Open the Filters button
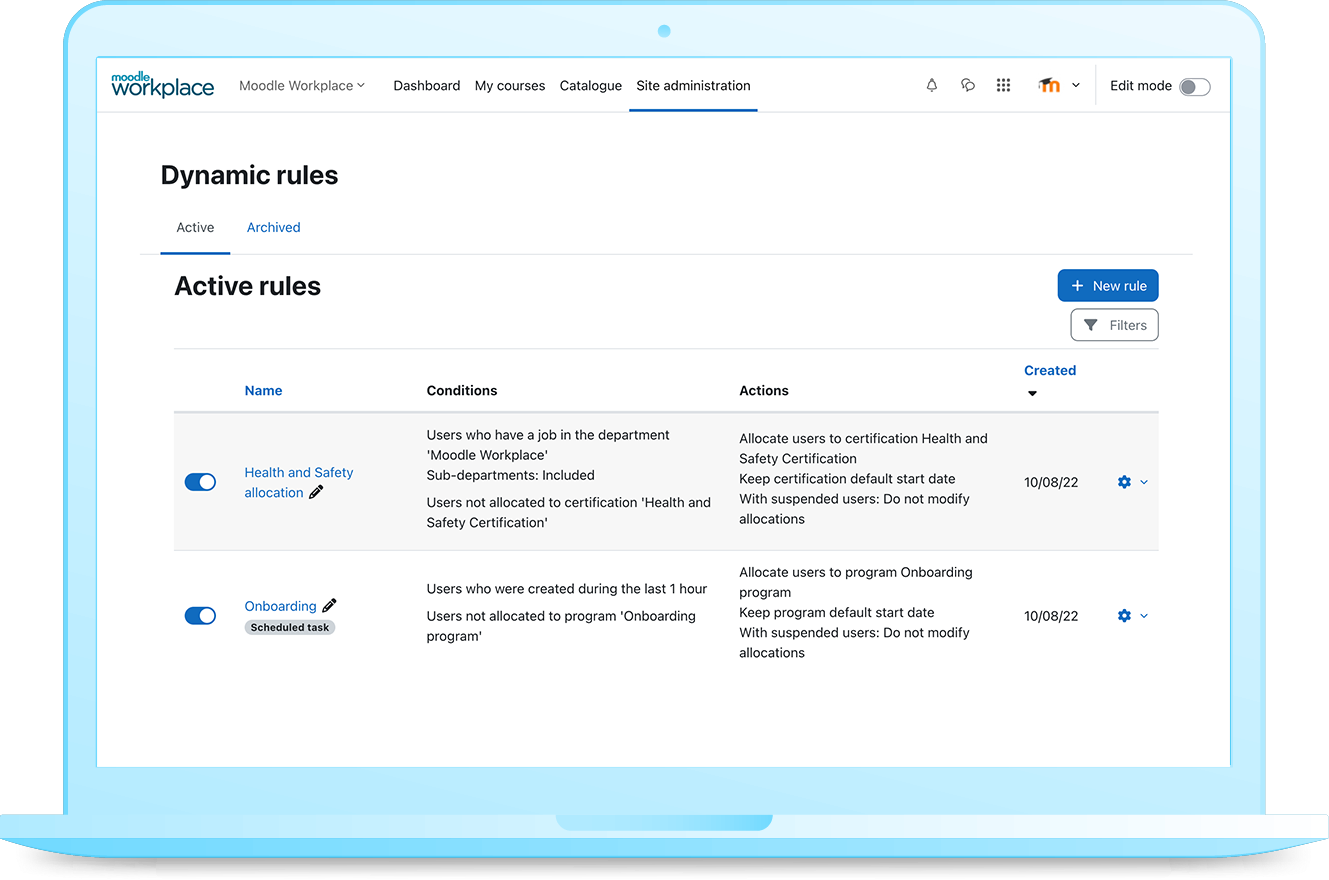Viewport: 1329px width, 880px height. pyautogui.click(x=1114, y=325)
